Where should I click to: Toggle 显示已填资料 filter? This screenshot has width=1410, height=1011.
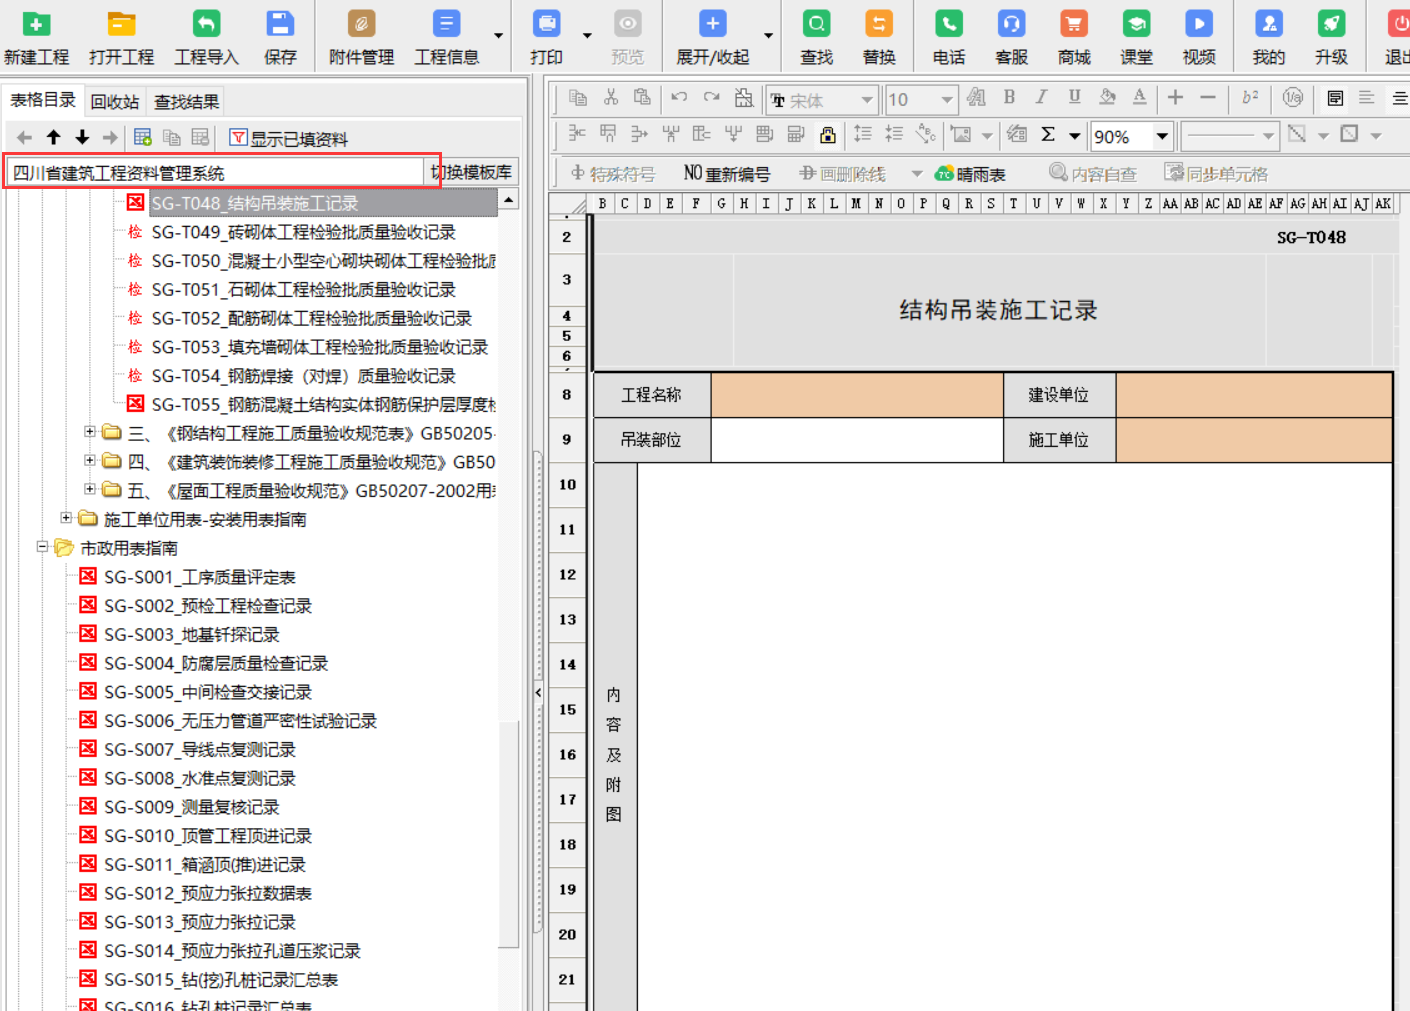click(288, 138)
